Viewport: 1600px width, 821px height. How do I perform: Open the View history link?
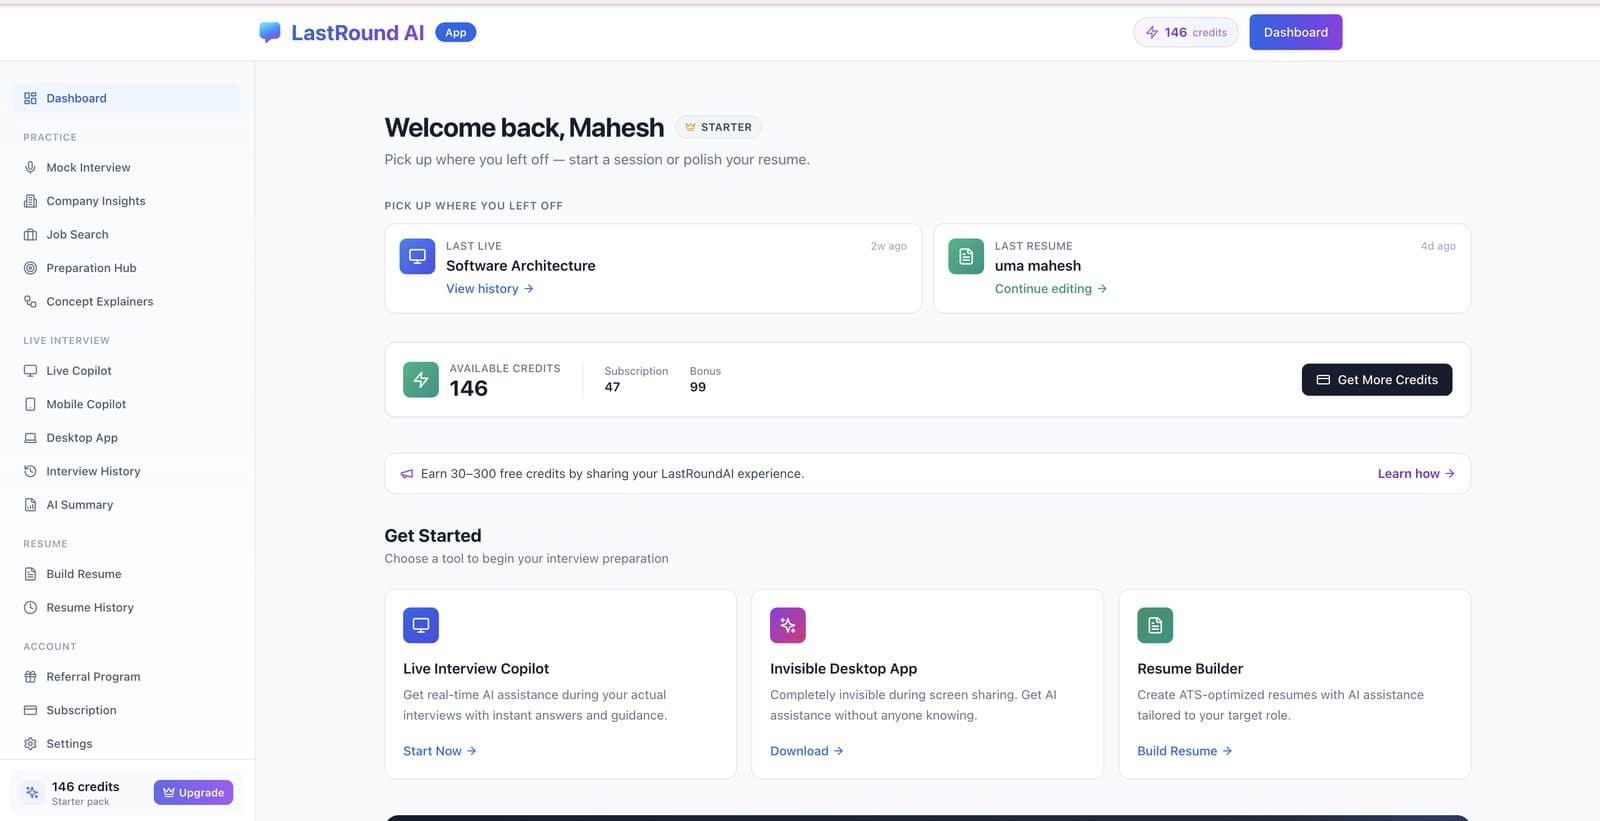(x=490, y=289)
